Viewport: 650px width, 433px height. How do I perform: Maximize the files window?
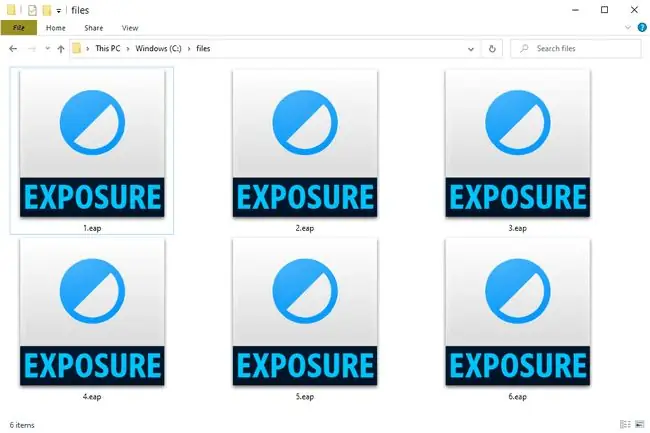[604, 10]
